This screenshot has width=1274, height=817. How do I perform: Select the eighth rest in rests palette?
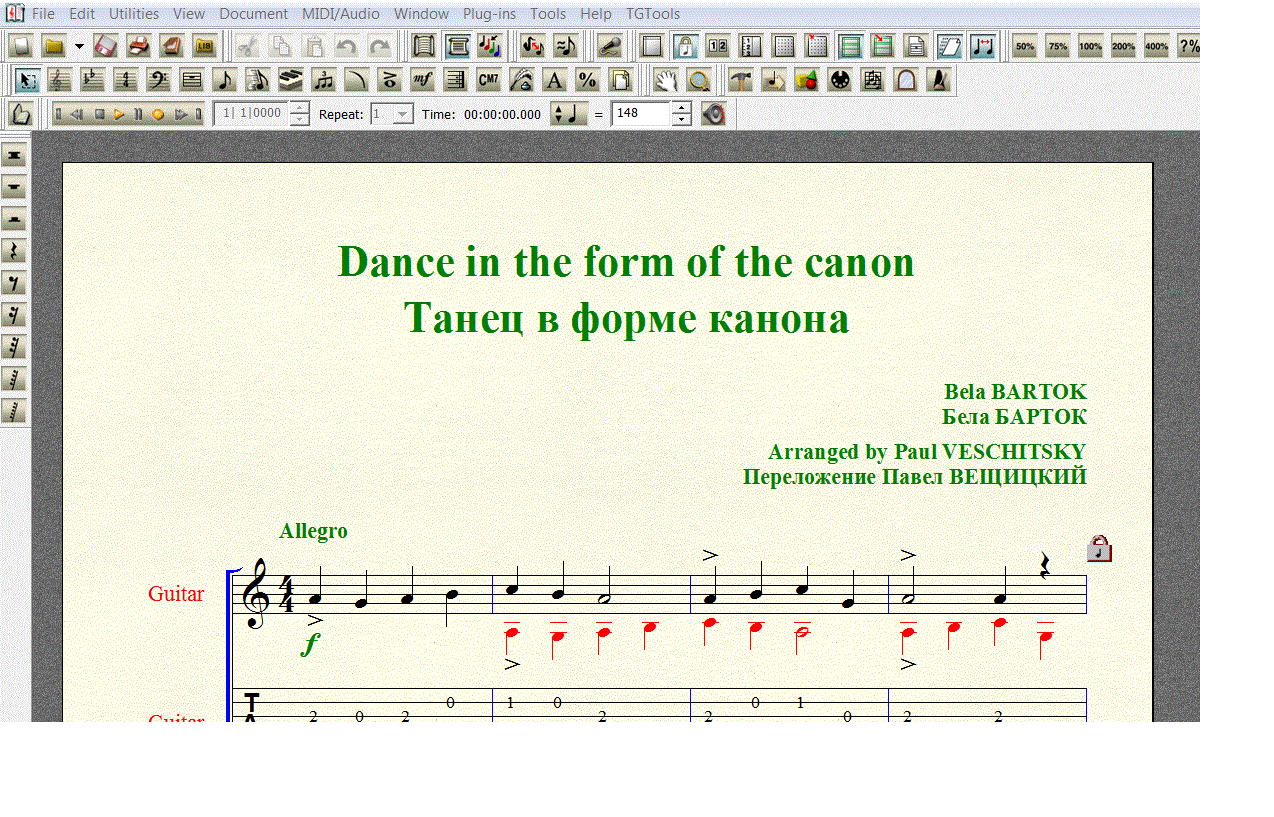pyautogui.click(x=14, y=283)
